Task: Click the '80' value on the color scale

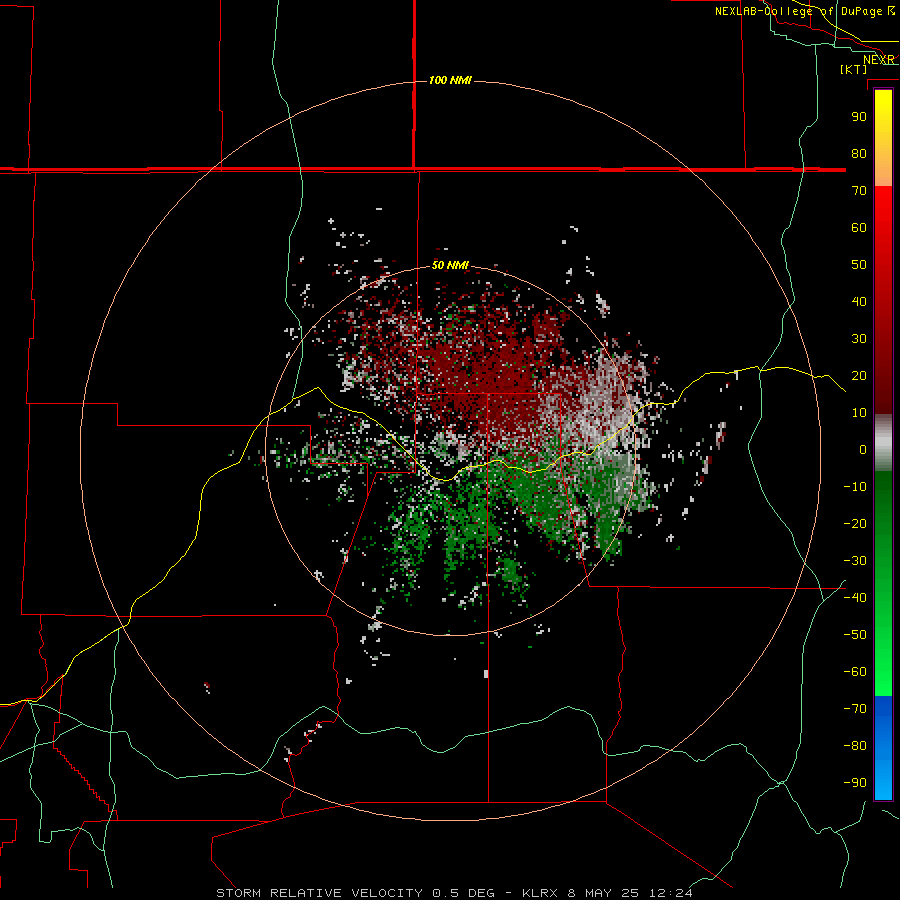Action: [x=859, y=154]
